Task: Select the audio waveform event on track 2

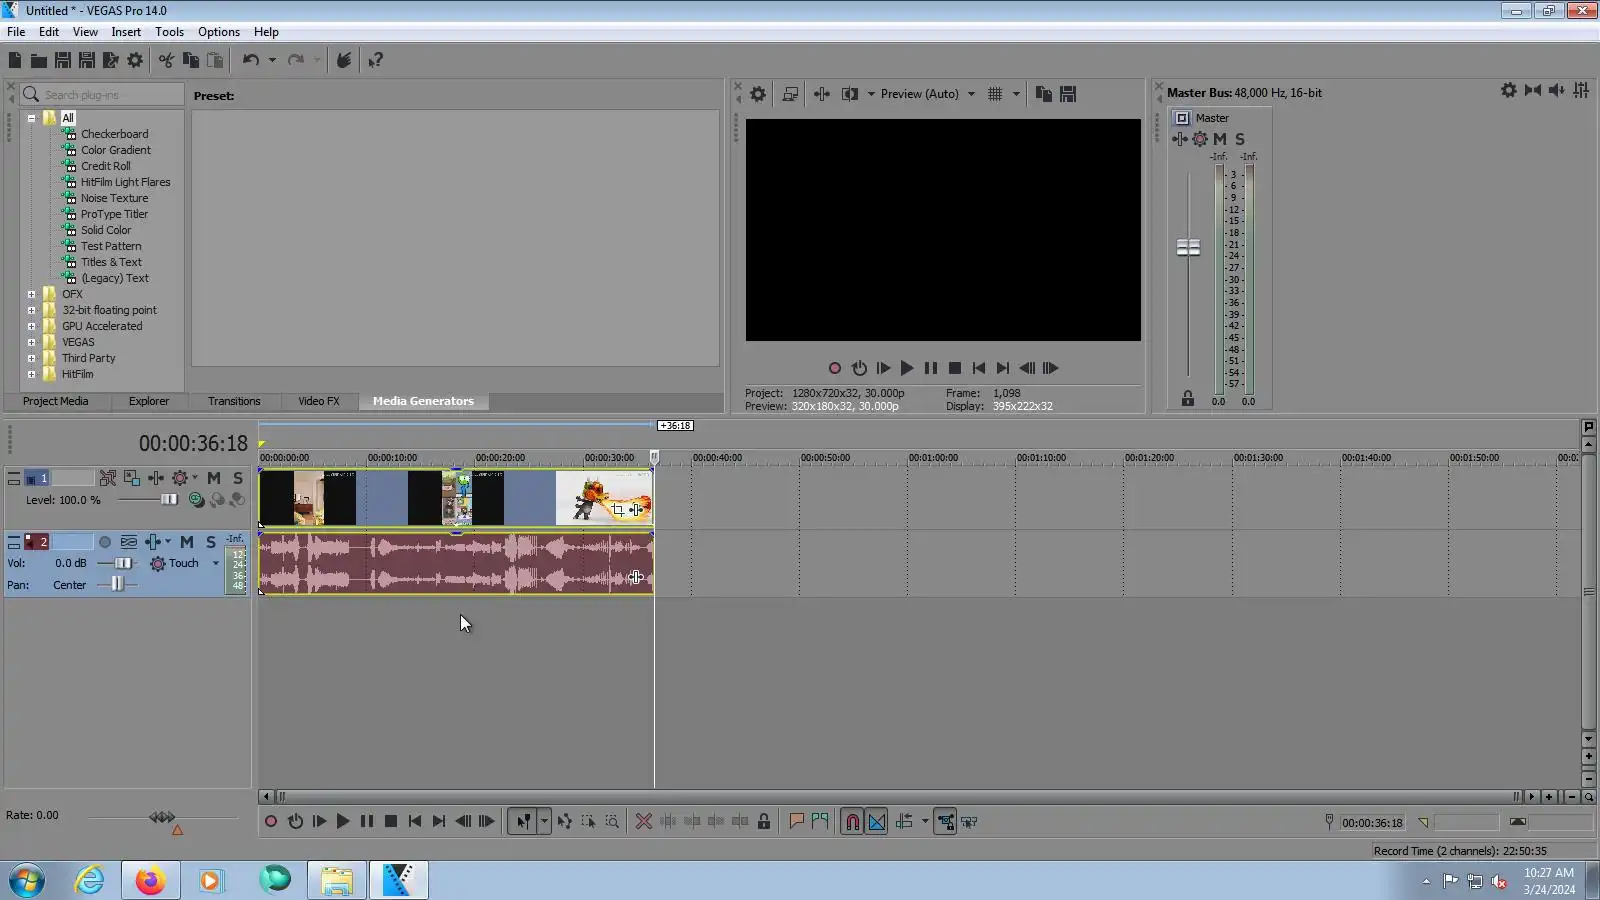Action: click(456, 564)
